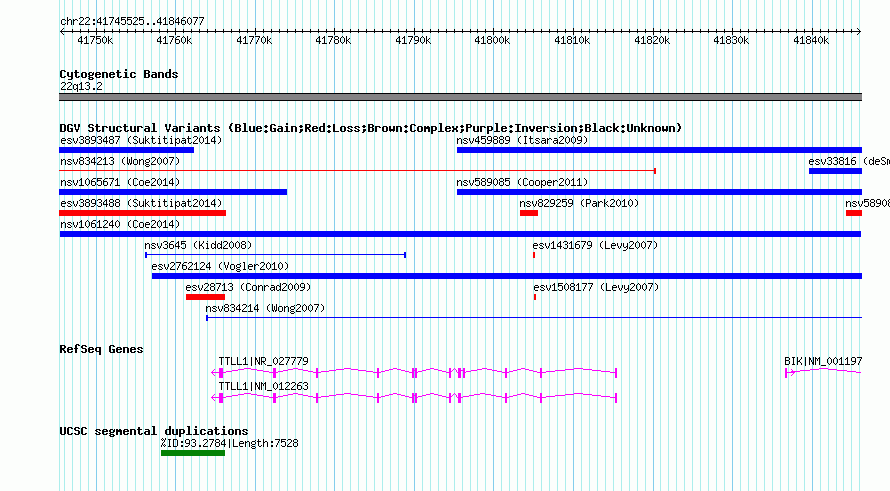890x491 pixels.
Task: Click the nsv589085 (Cooper2011) label
Action: [522, 182]
